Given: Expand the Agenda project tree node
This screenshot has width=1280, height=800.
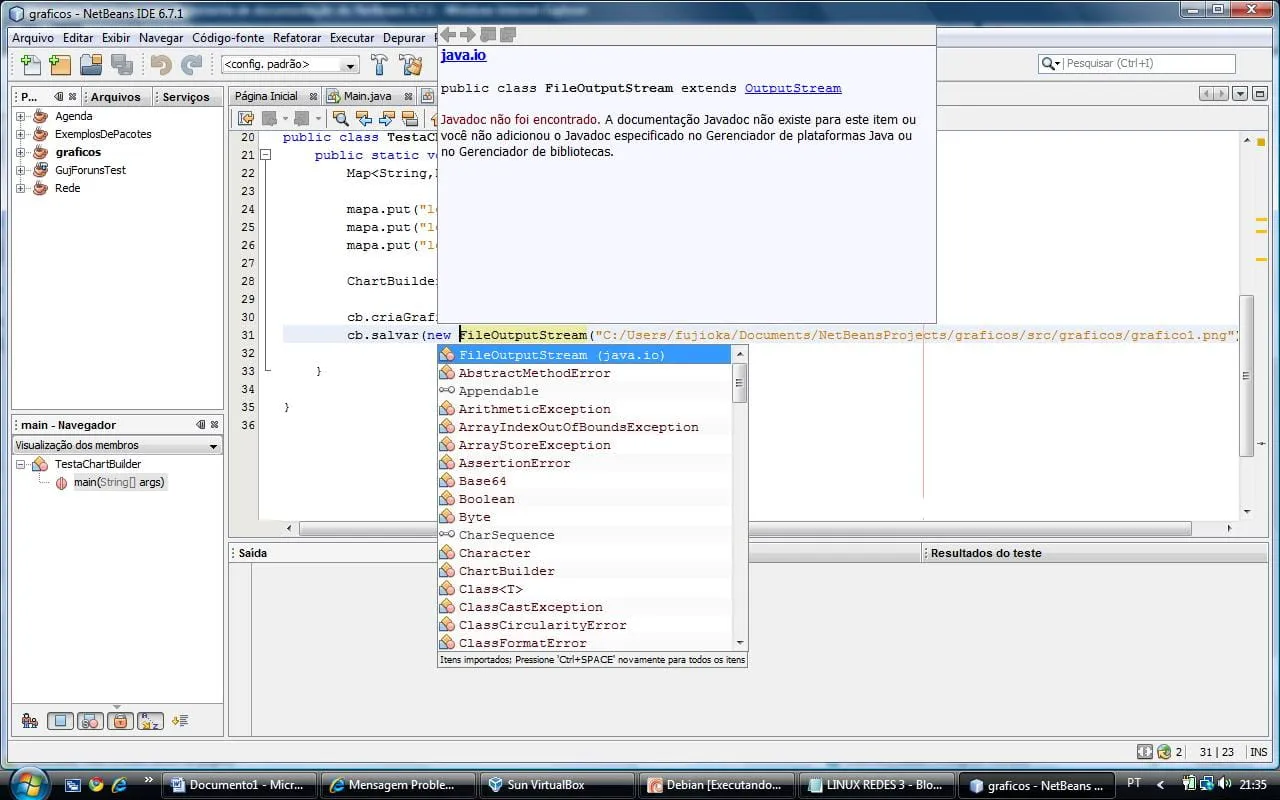Looking at the screenshot, I should pos(20,116).
